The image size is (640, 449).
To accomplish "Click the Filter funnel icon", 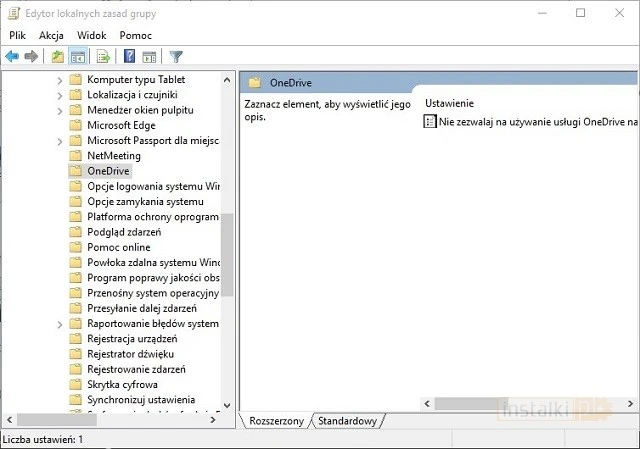I will (x=176, y=56).
